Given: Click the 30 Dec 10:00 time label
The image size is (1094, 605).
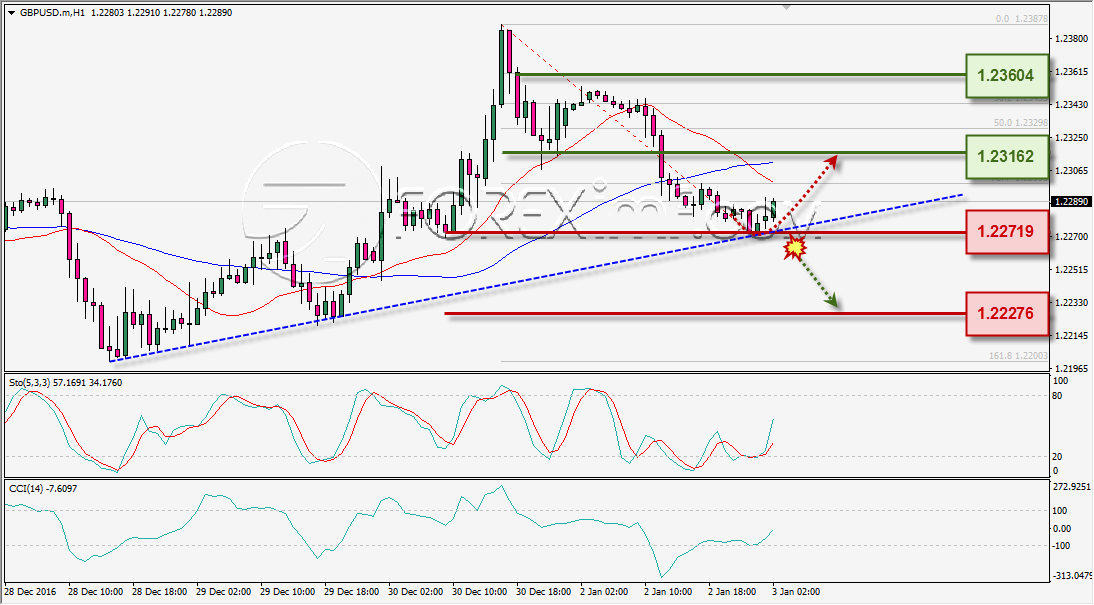Looking at the screenshot, I should (x=480, y=592).
